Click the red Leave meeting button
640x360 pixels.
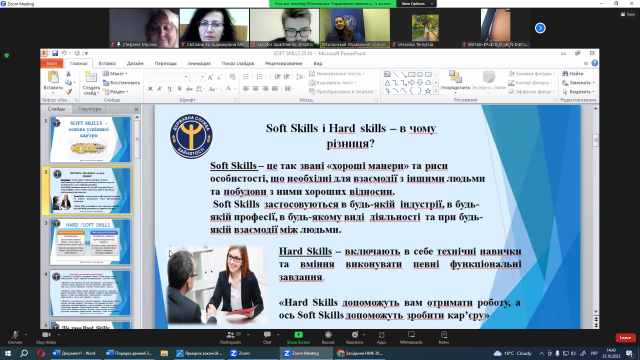pyautogui.click(x=625, y=338)
